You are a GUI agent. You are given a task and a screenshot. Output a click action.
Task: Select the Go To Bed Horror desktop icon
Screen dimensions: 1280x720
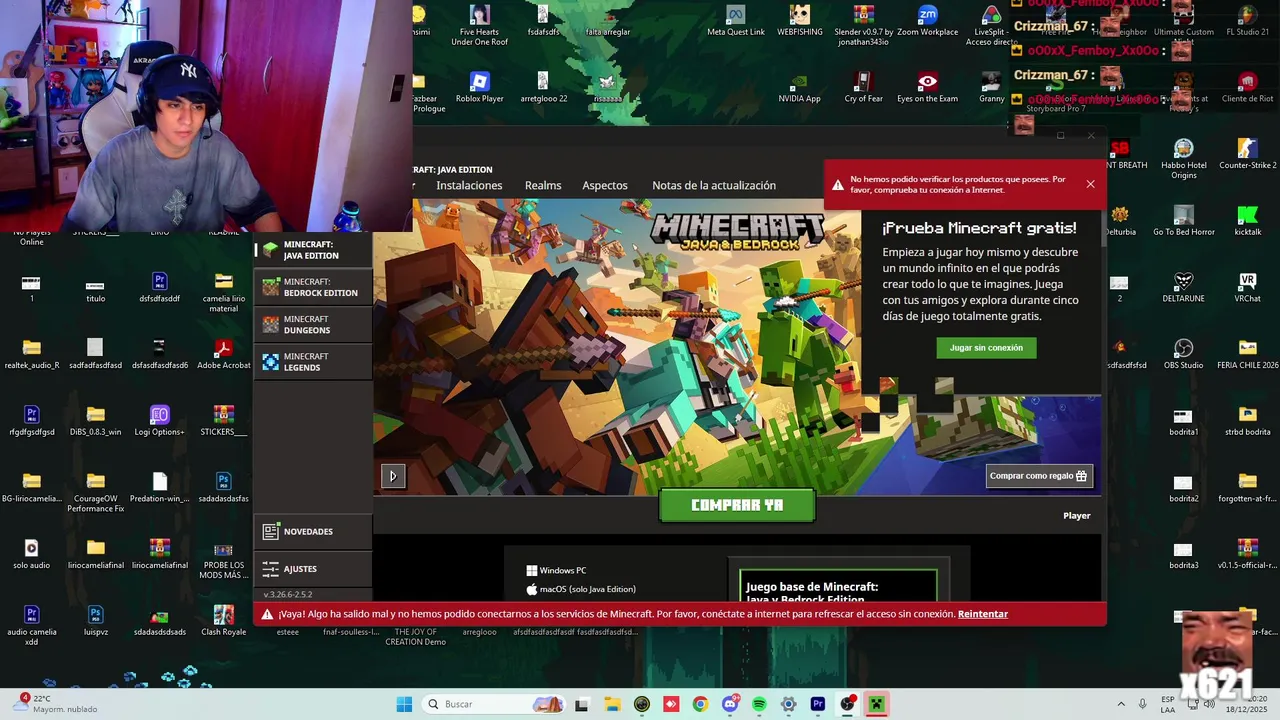click(x=1184, y=221)
